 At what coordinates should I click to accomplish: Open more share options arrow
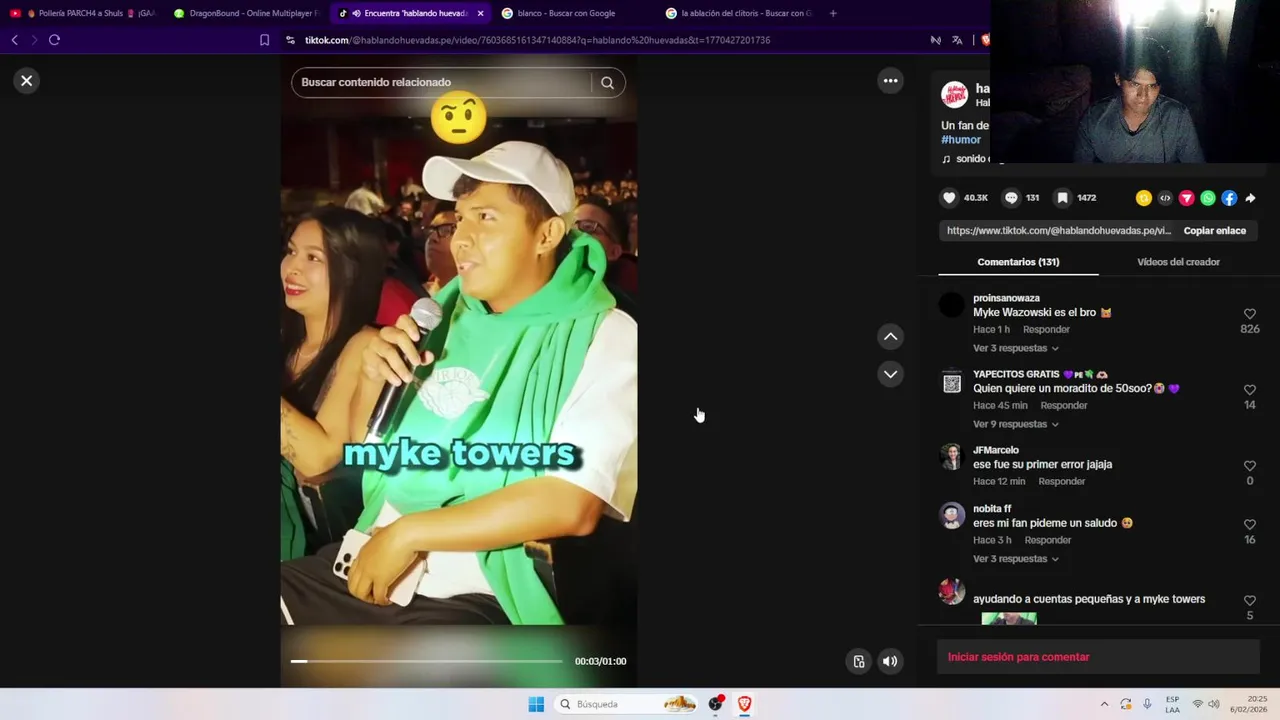[x=1250, y=198]
